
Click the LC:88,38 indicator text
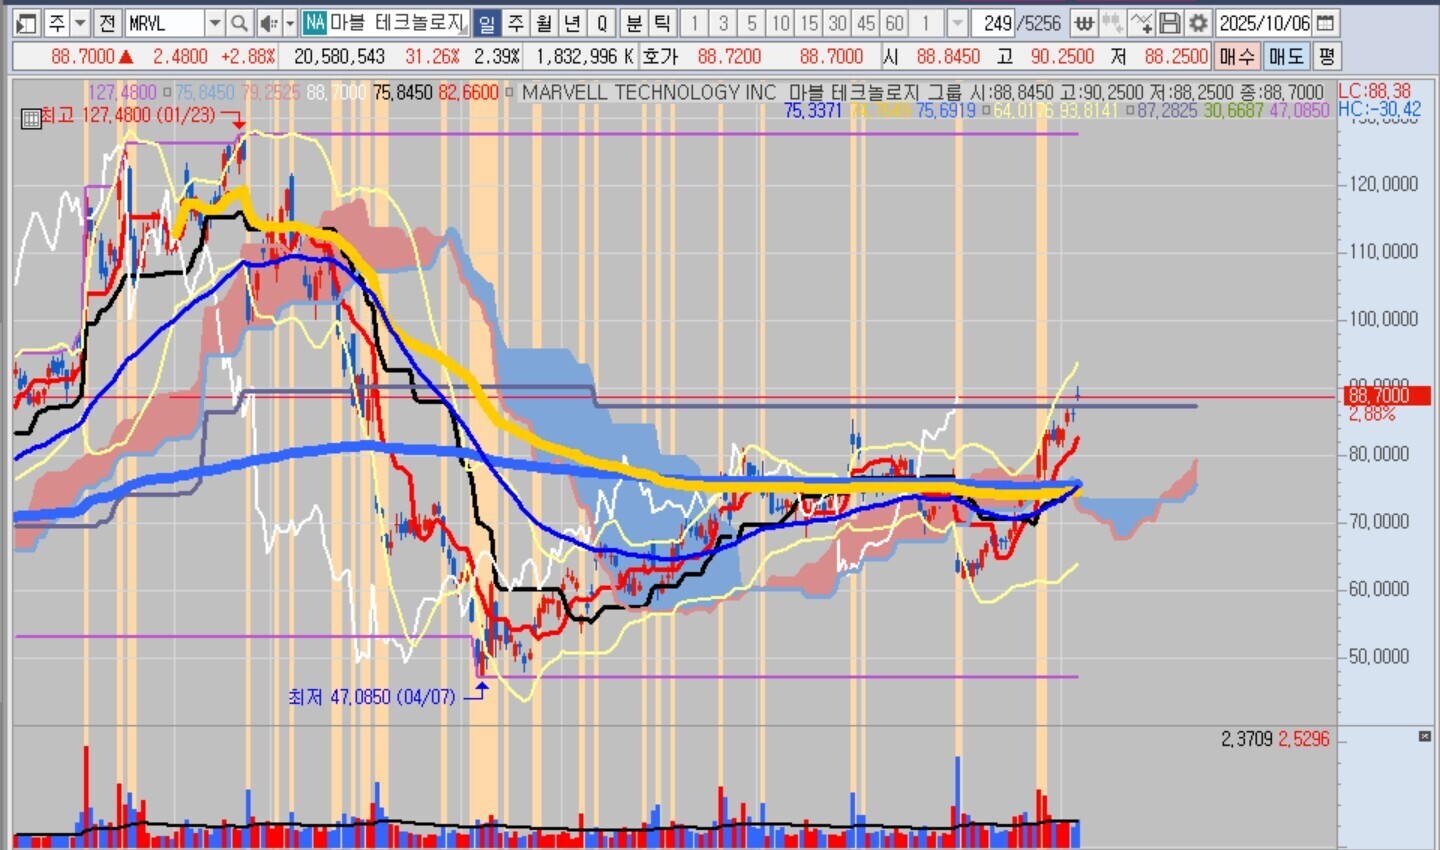(x=1375, y=91)
